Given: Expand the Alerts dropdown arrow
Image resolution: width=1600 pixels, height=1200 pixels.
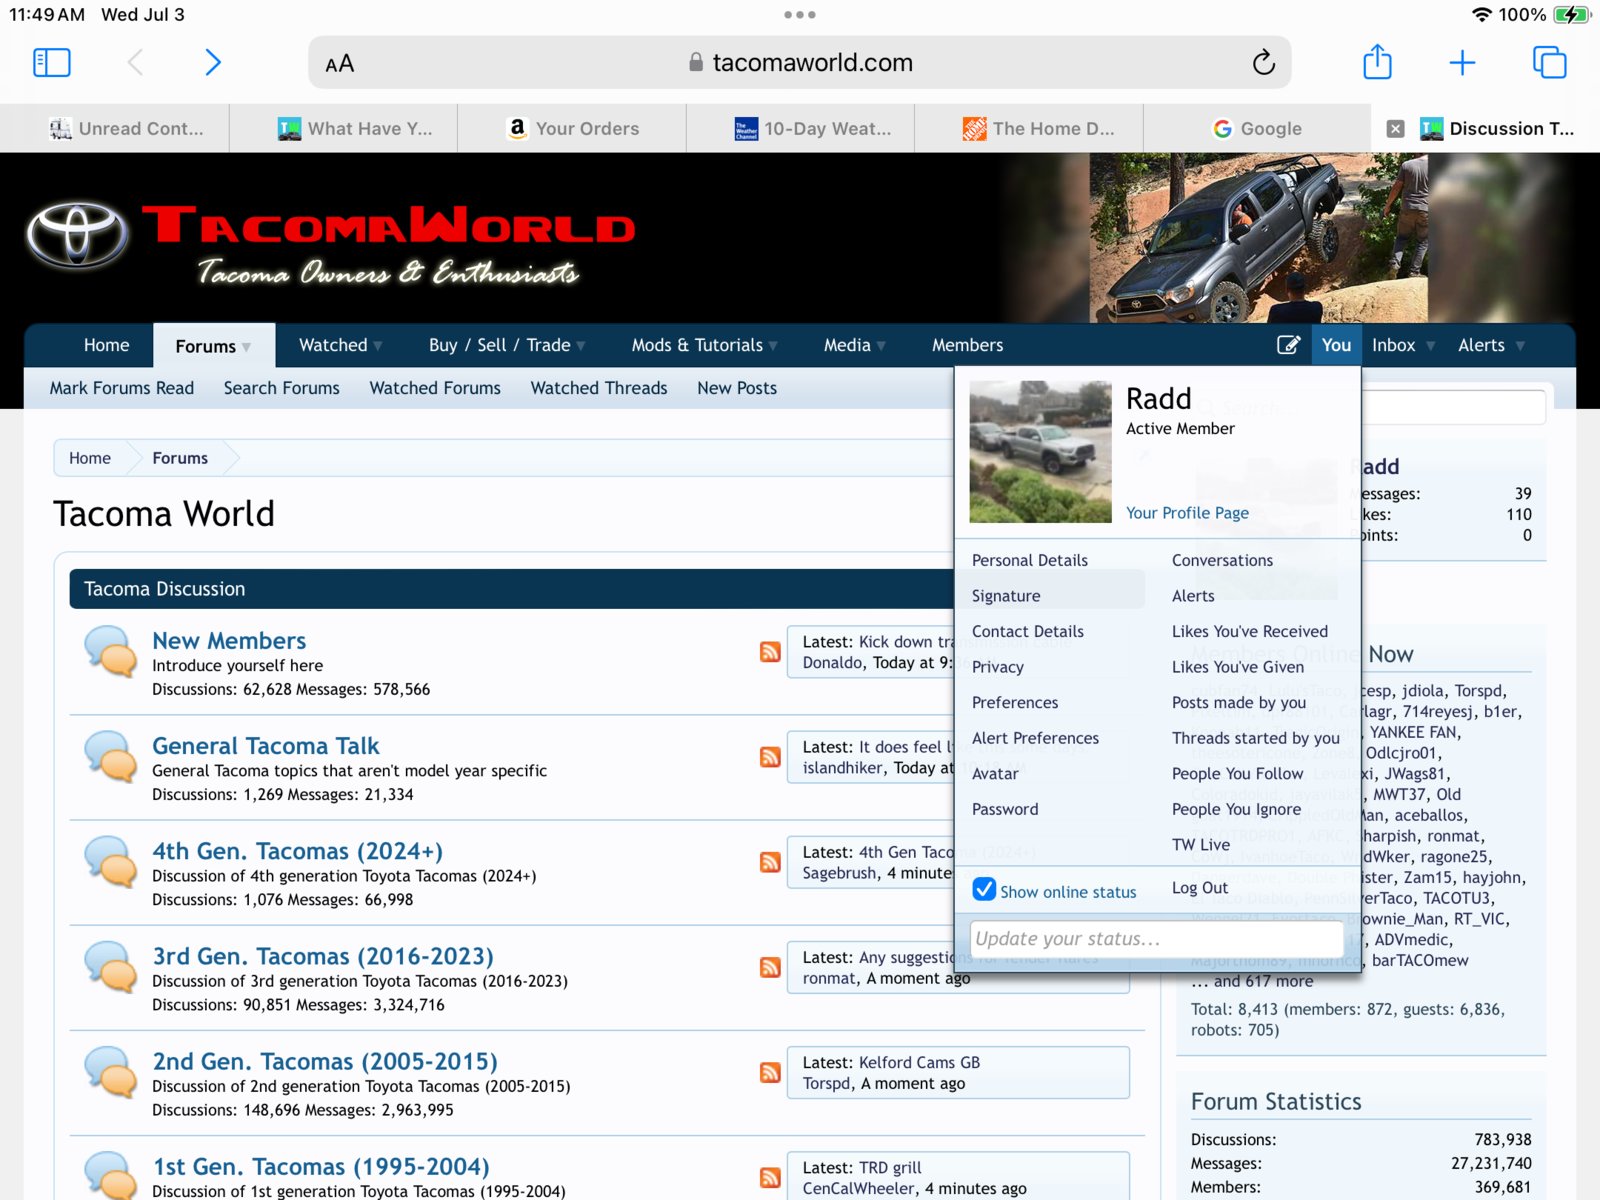Looking at the screenshot, I should pos(1520,346).
